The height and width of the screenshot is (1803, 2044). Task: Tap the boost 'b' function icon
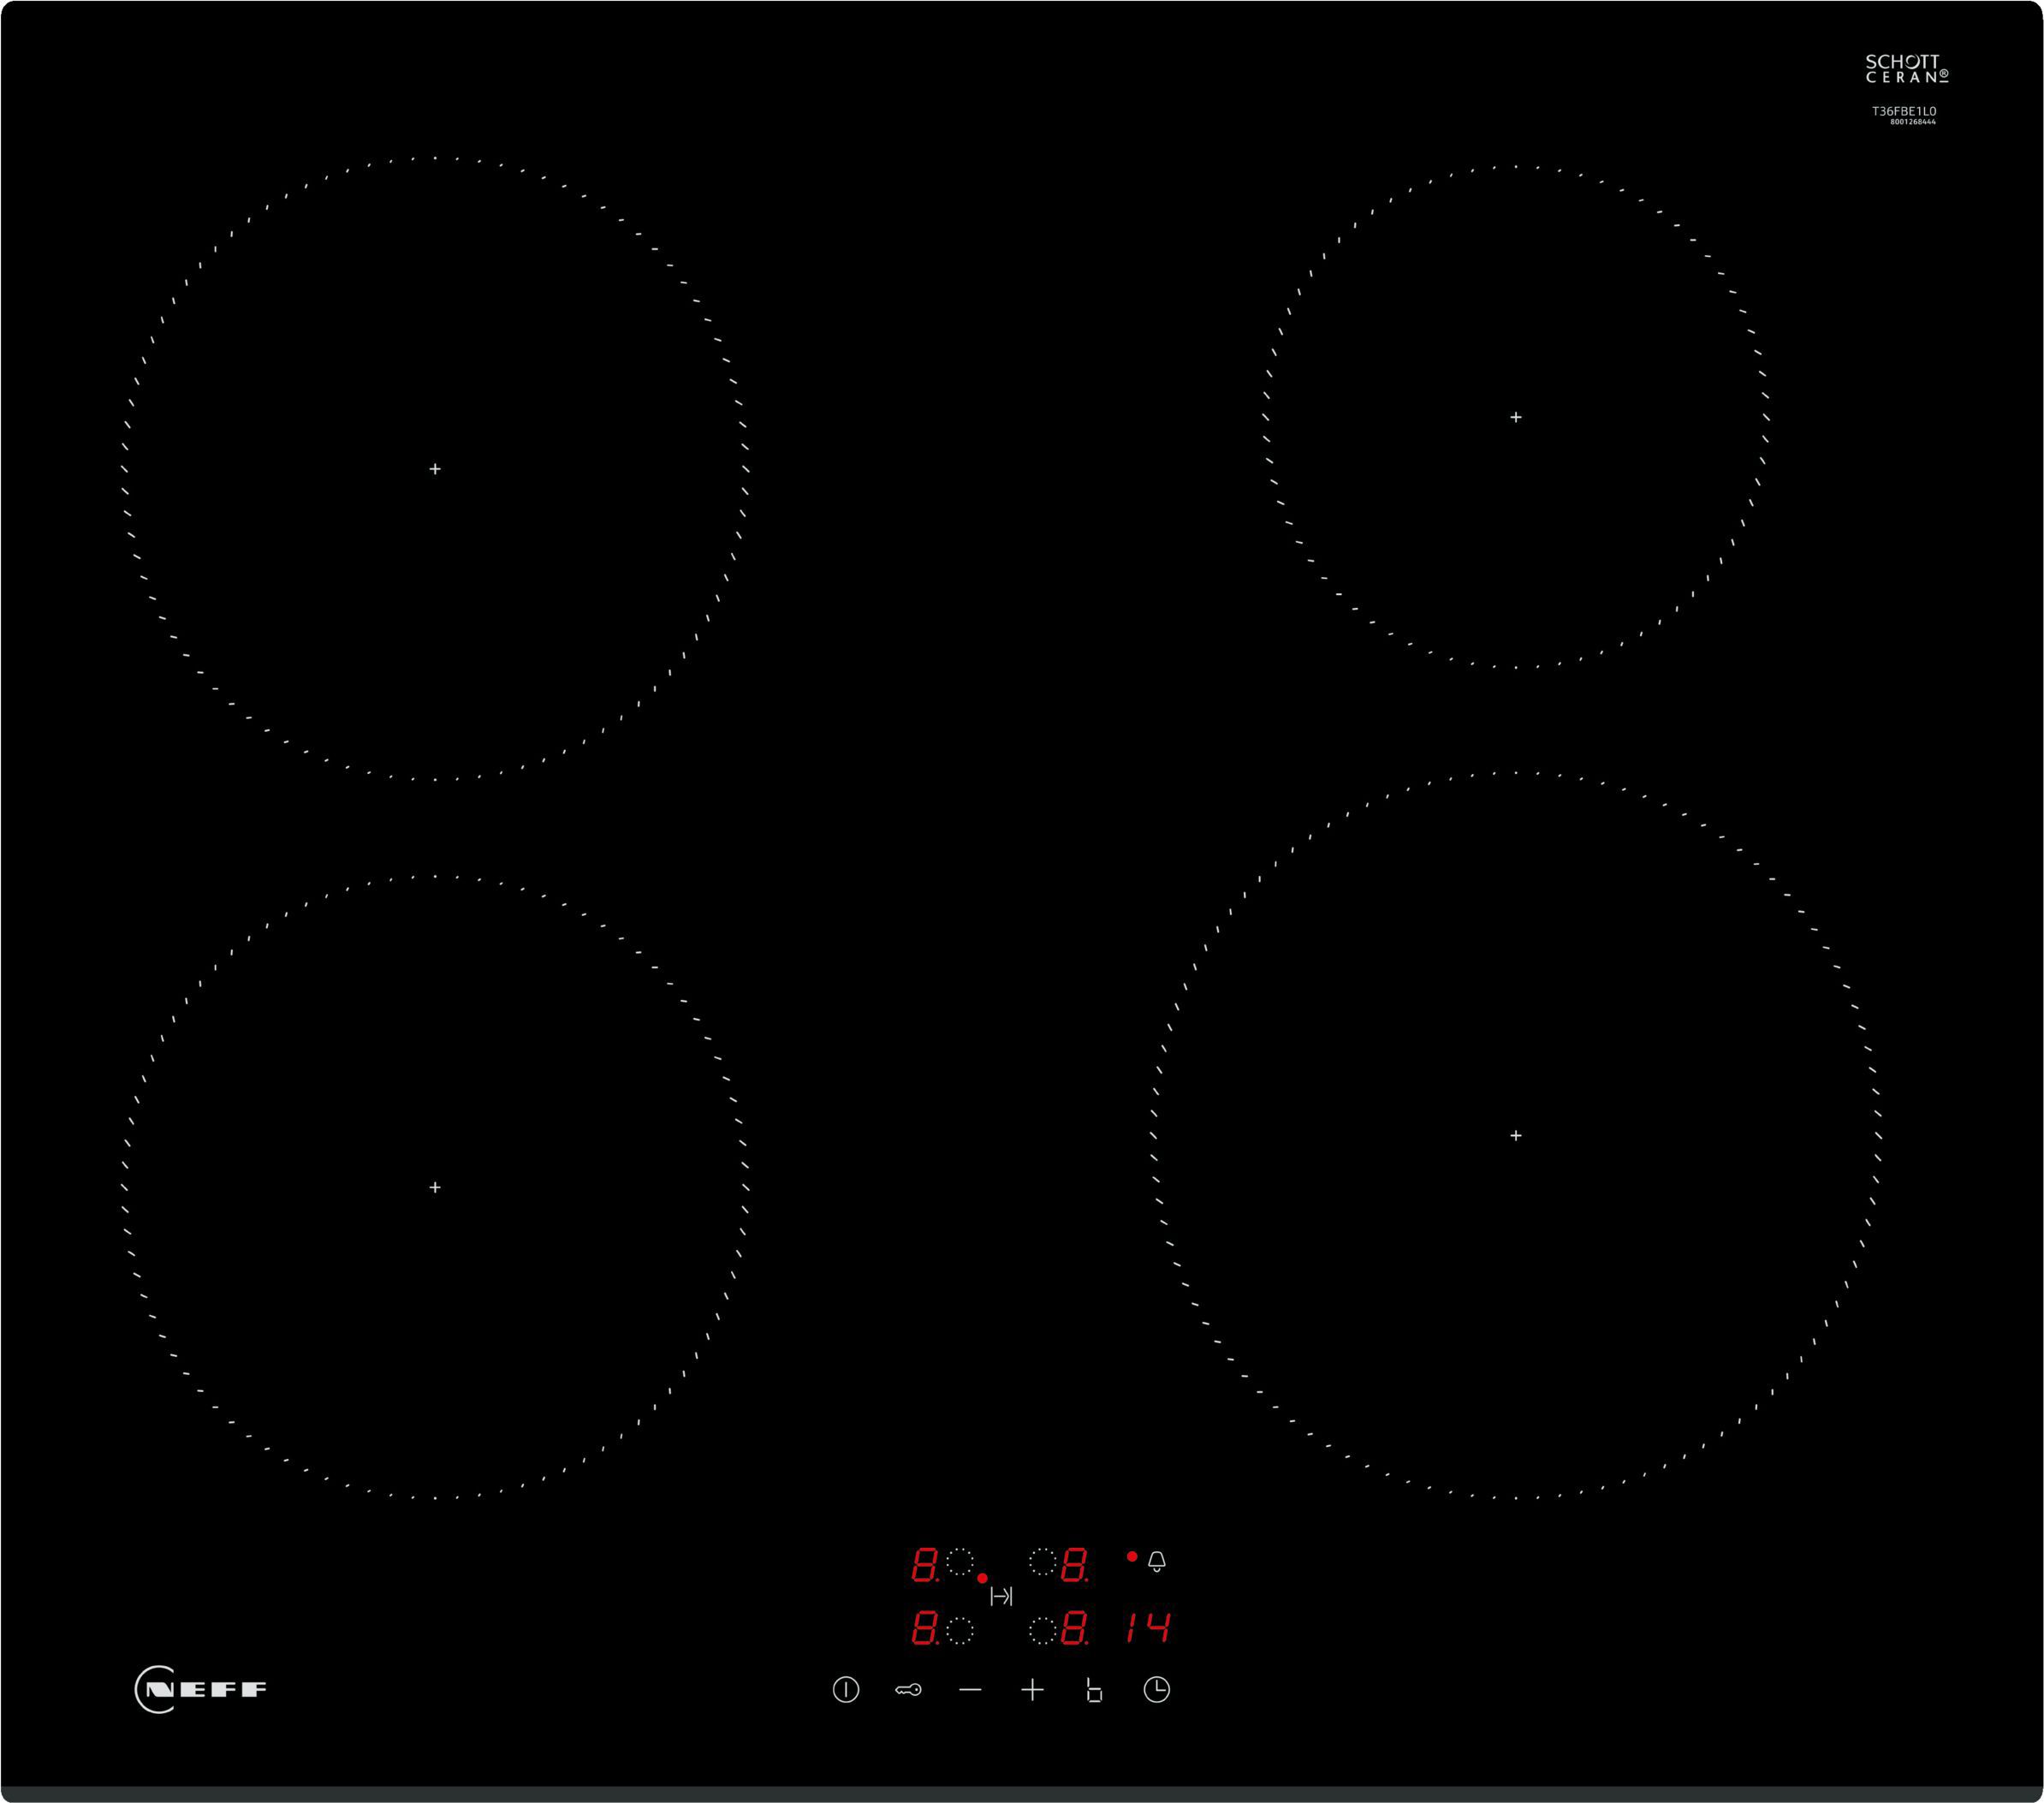[x=1096, y=1690]
